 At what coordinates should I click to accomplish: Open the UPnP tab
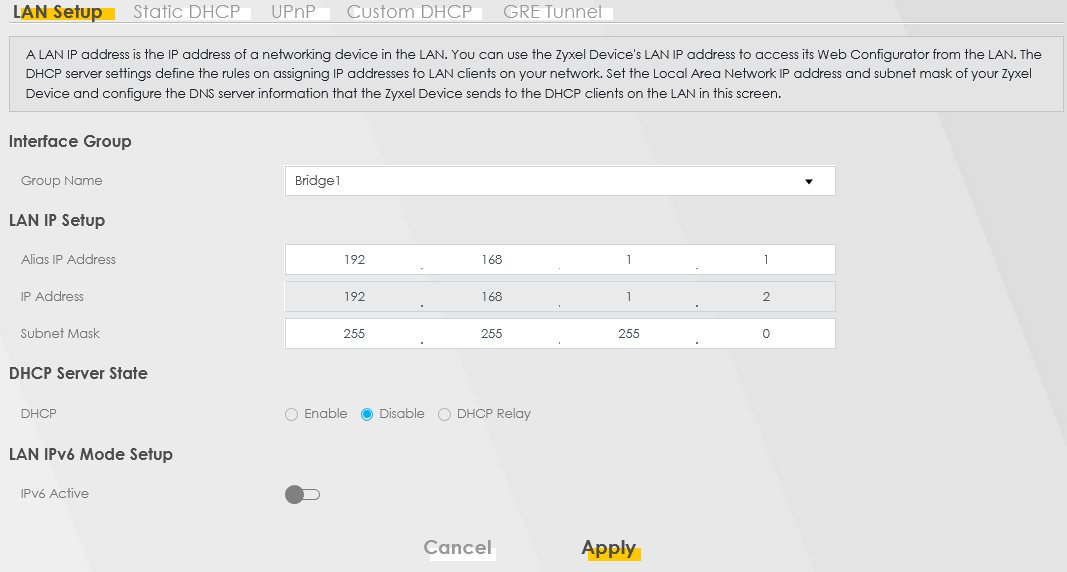(292, 13)
